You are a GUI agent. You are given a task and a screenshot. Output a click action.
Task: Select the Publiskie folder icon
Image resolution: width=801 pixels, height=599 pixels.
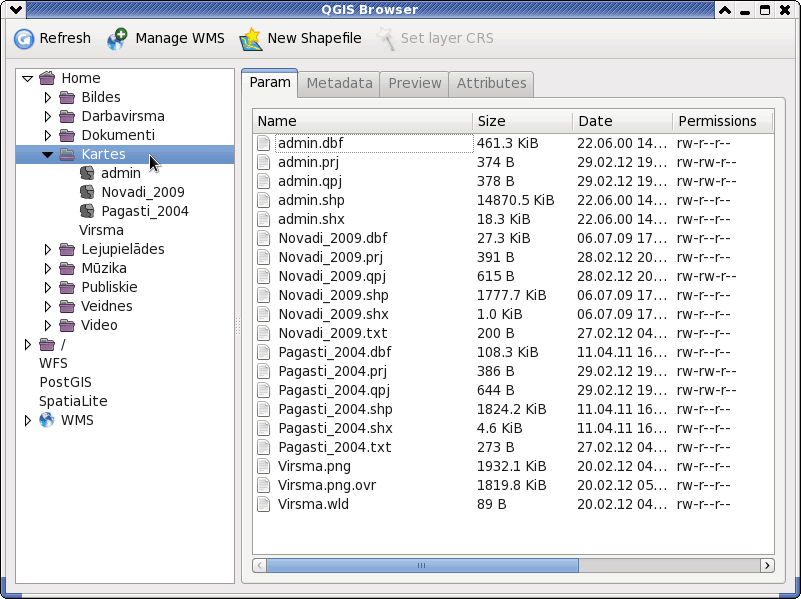(67, 287)
